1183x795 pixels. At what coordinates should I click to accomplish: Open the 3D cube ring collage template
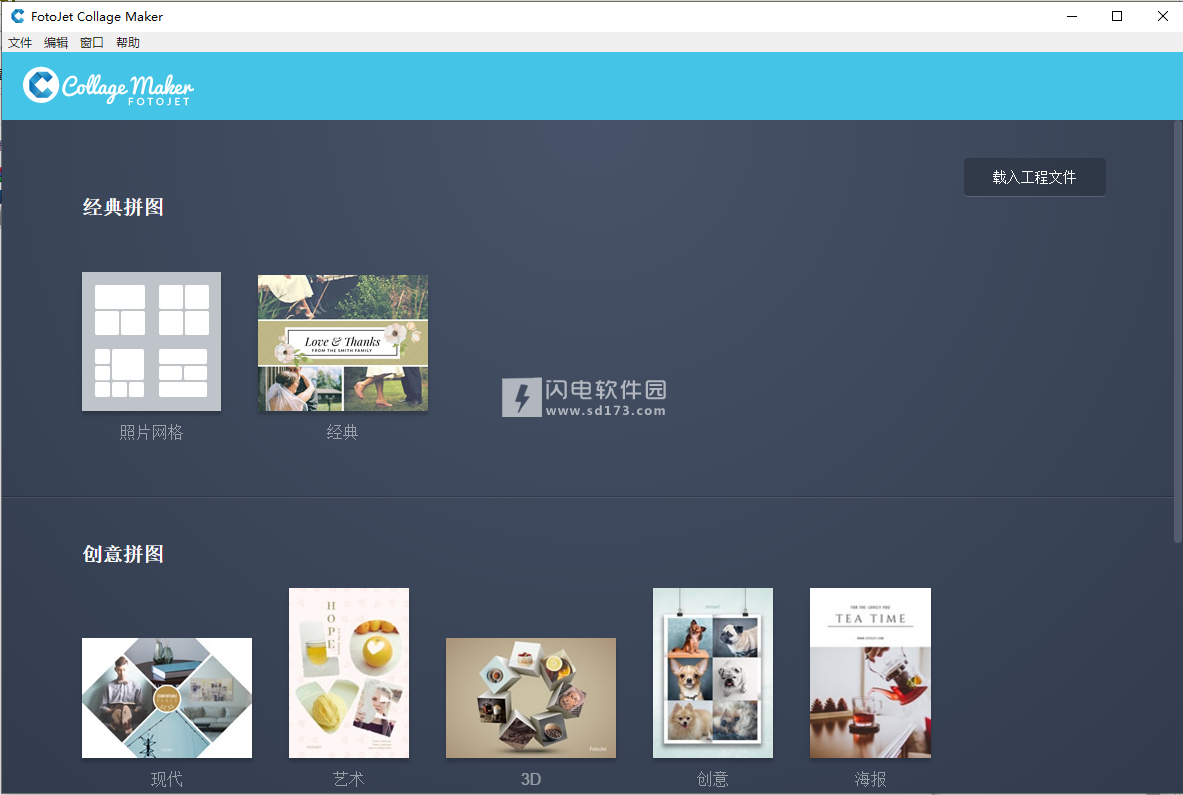(530, 697)
